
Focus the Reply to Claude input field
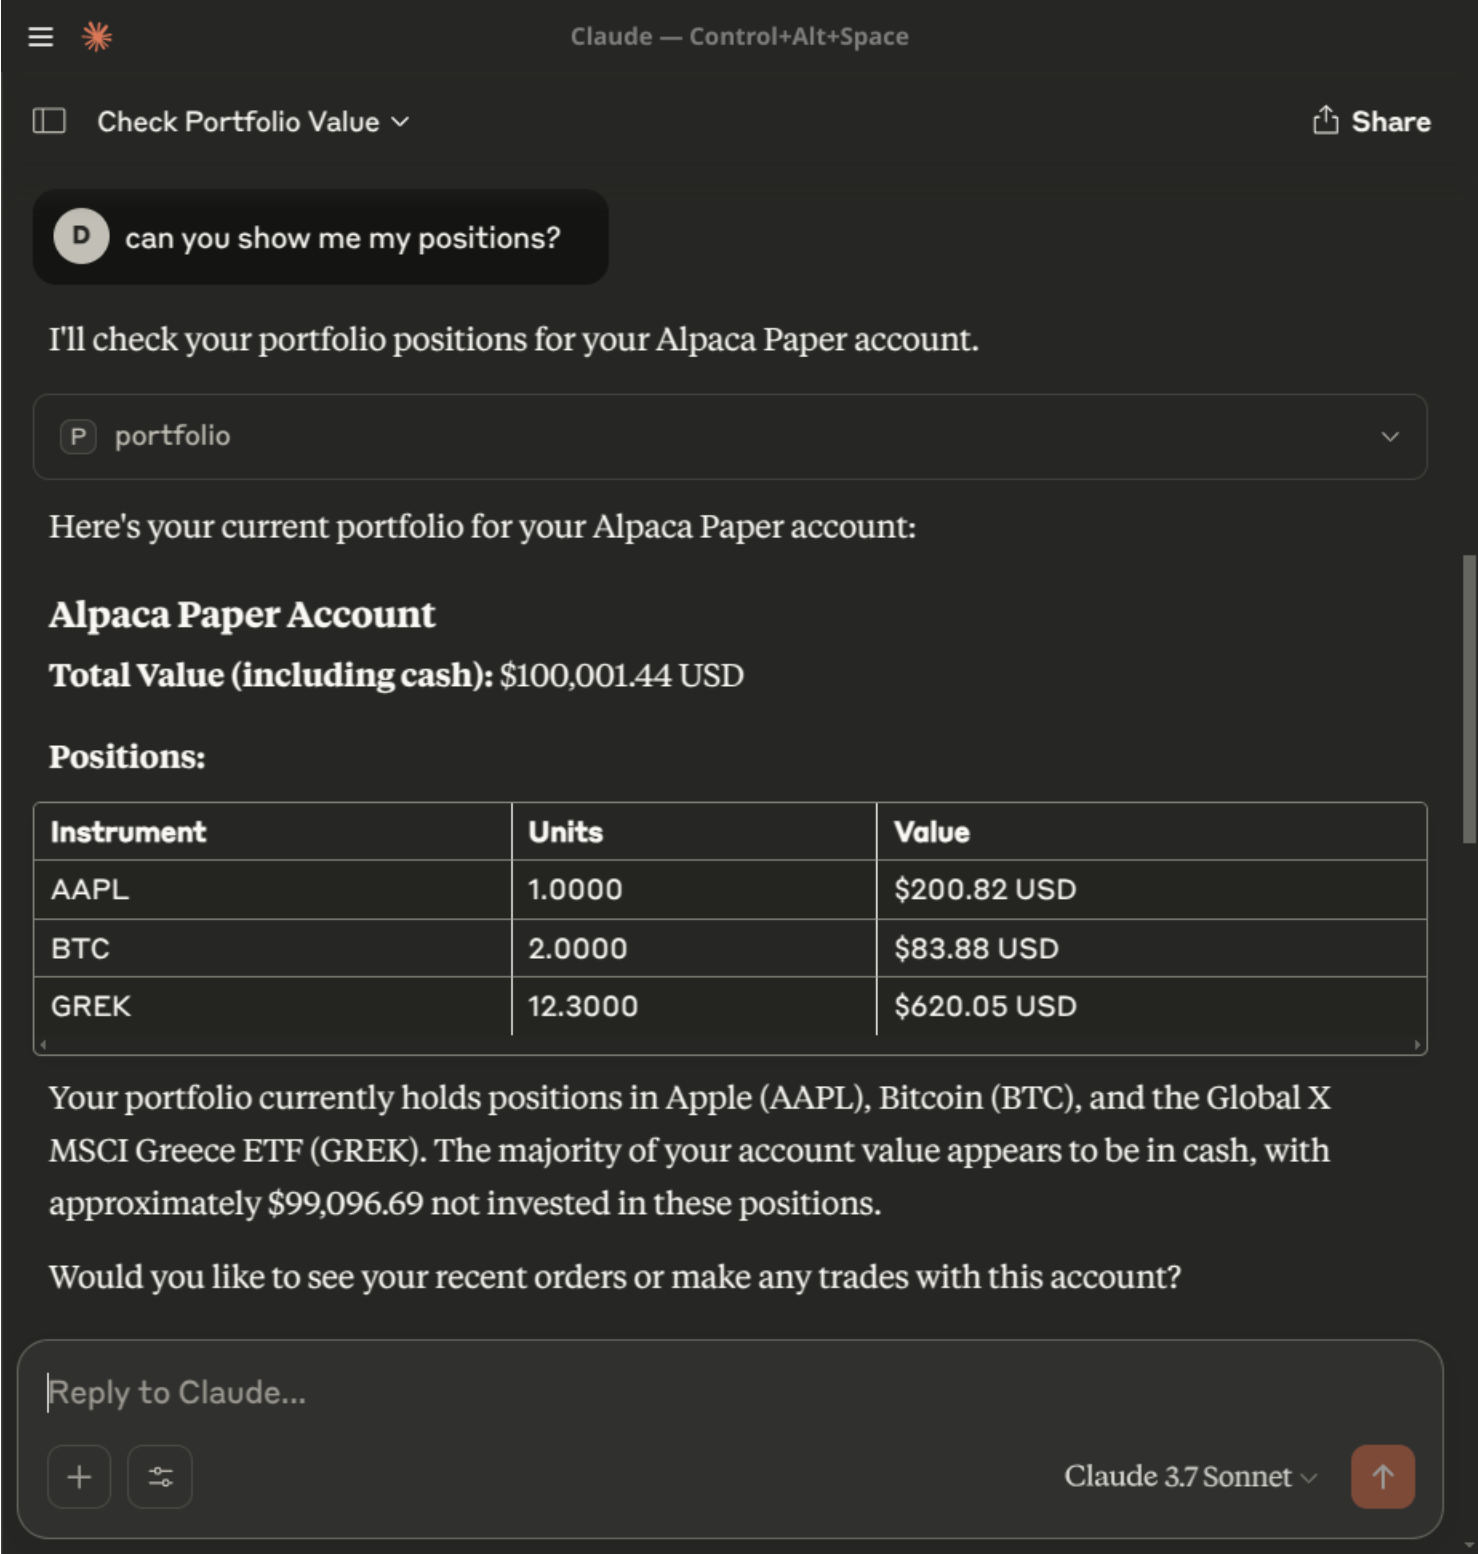pos(700,1392)
